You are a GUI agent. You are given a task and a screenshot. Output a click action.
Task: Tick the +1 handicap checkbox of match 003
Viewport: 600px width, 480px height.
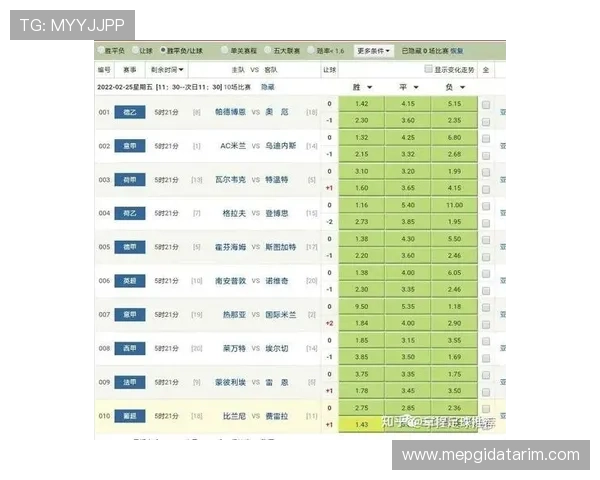486,189
